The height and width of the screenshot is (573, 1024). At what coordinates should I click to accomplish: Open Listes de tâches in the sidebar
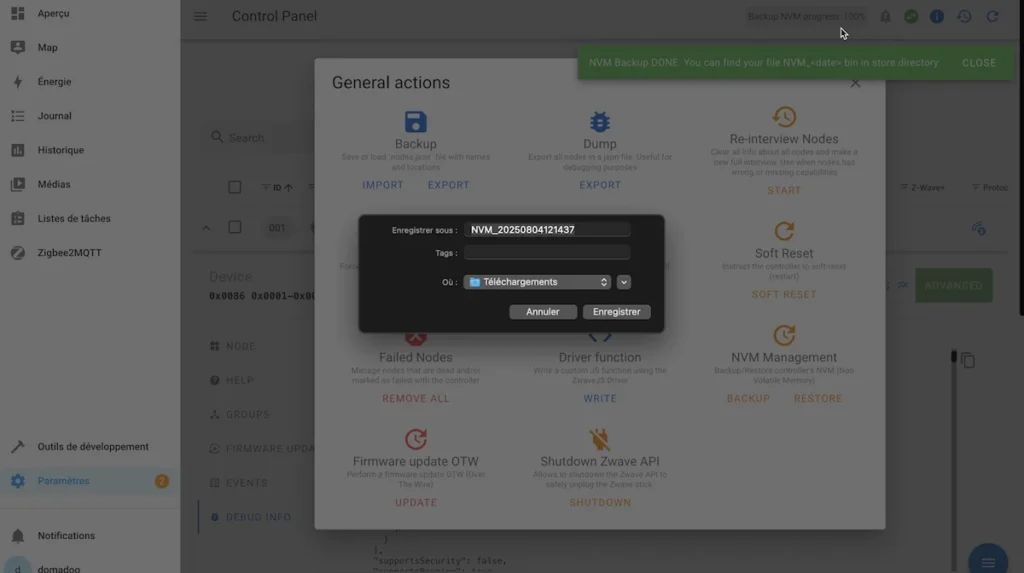click(x=90, y=218)
